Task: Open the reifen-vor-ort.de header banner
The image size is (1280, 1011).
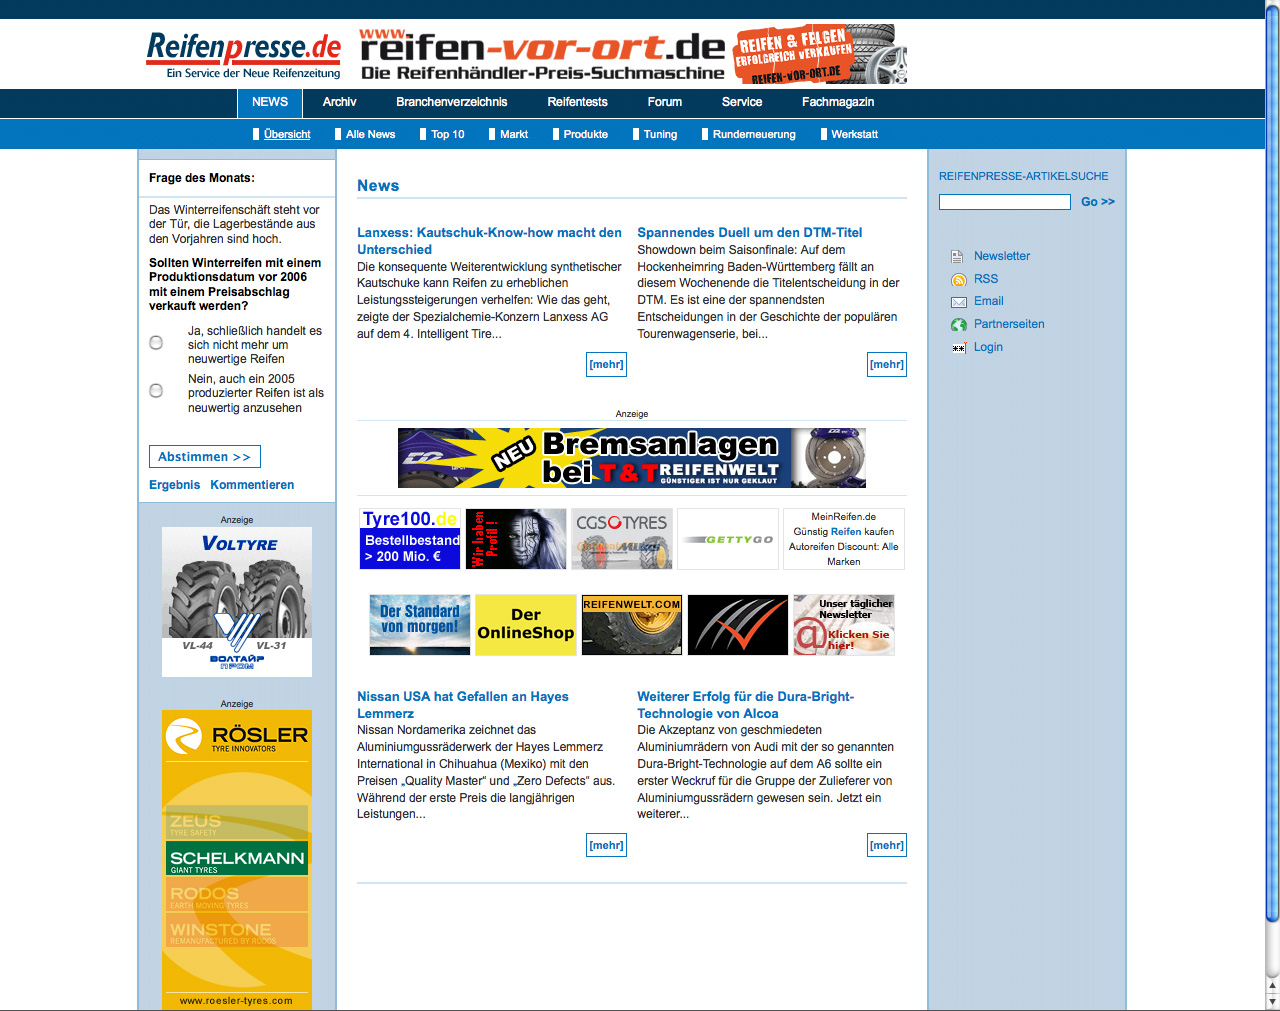Action: coord(633,54)
